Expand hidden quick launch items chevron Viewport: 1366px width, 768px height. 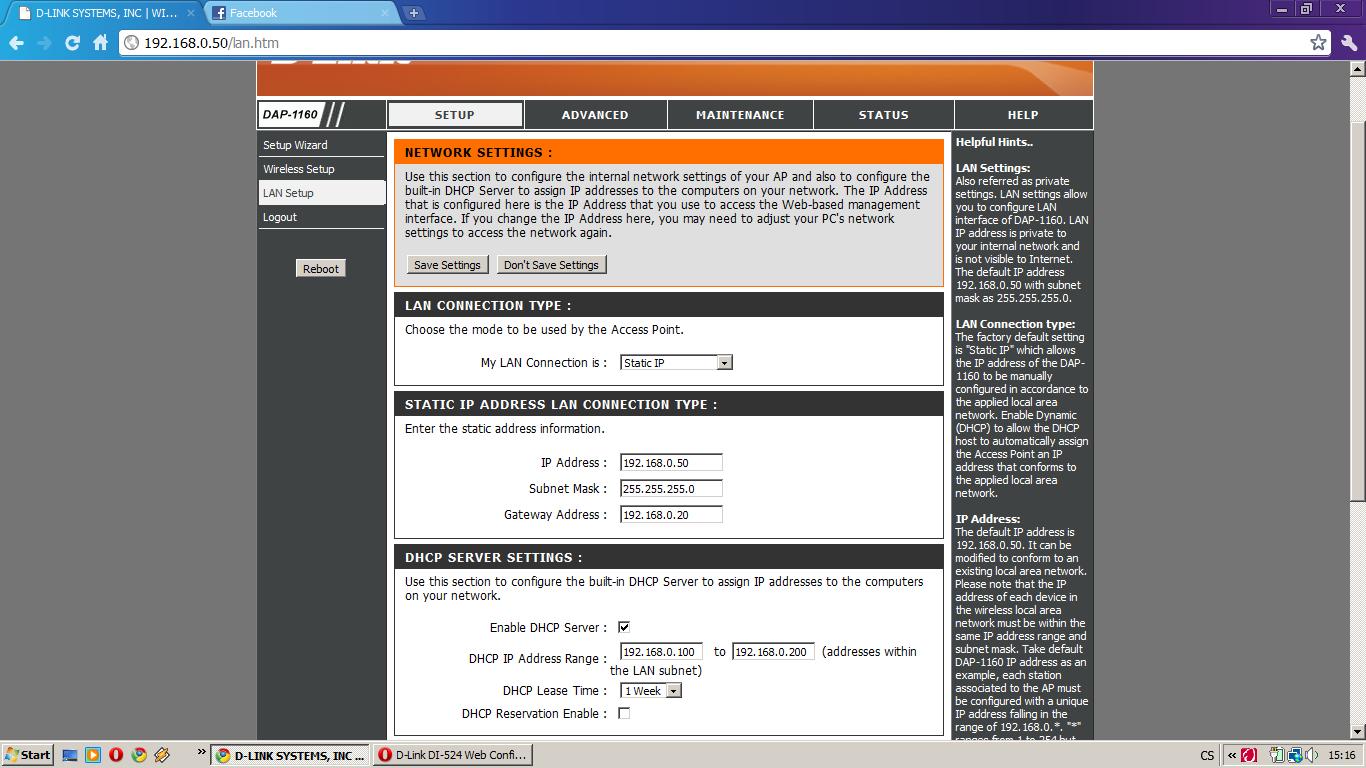(x=201, y=752)
